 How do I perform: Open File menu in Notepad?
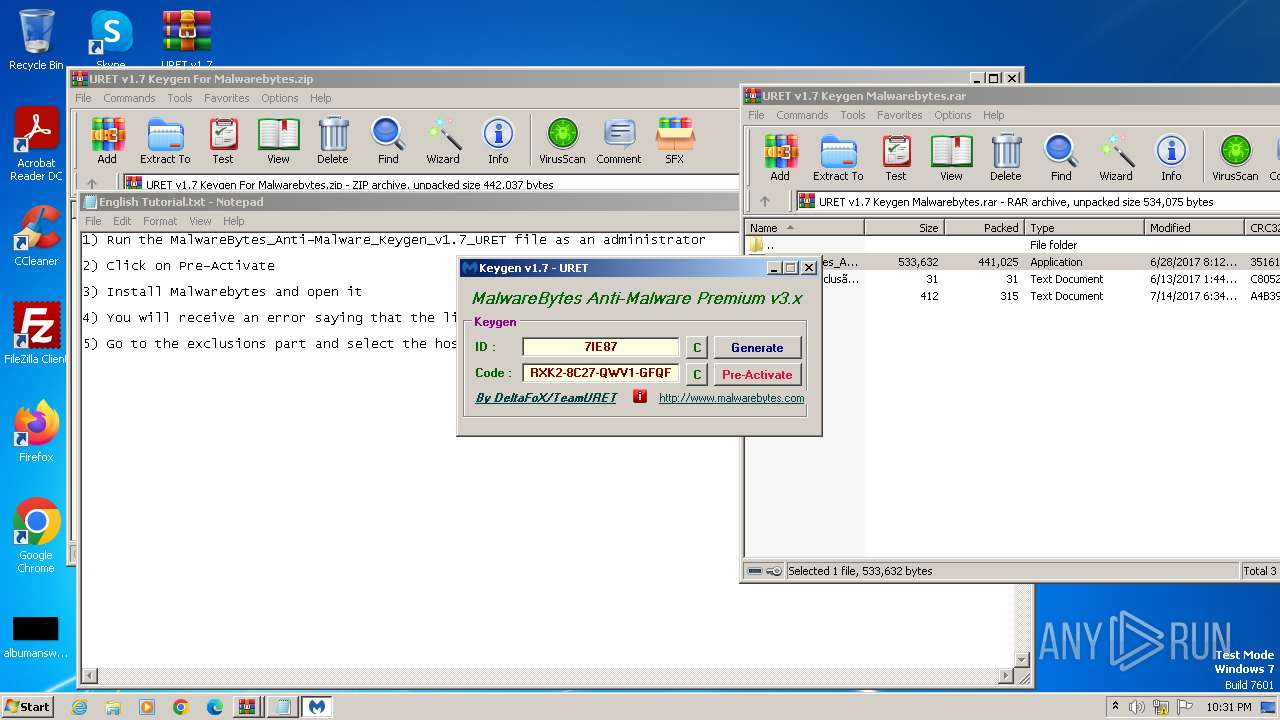[x=93, y=221]
